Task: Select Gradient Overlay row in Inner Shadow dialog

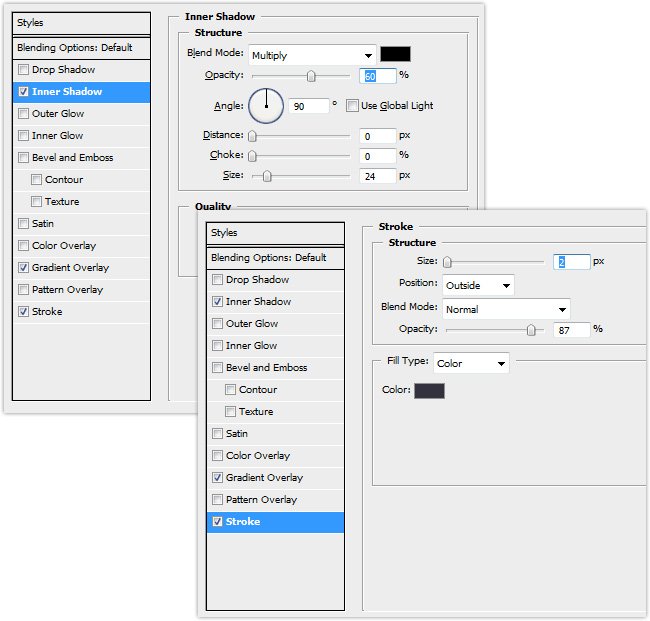Action: click(81, 267)
